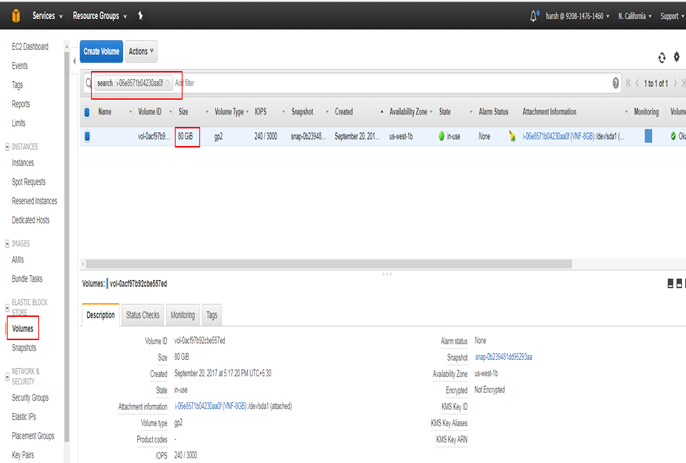This screenshot has width=686, height=463.
Task: Open Limits in sidebar
Action: click(x=18, y=123)
